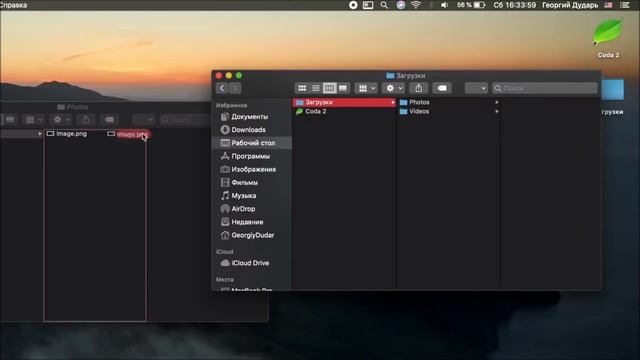Open the group-by dropdown in Photos window
Viewport: 640px width, 360px height.
(34, 120)
